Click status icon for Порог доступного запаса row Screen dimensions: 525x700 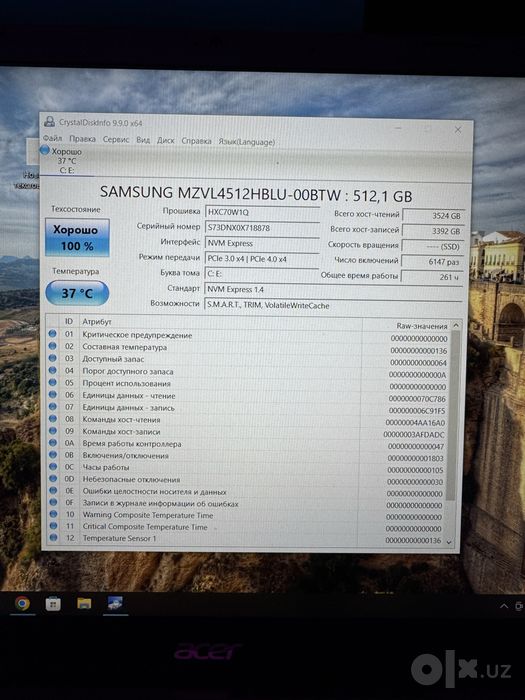click(x=52, y=370)
